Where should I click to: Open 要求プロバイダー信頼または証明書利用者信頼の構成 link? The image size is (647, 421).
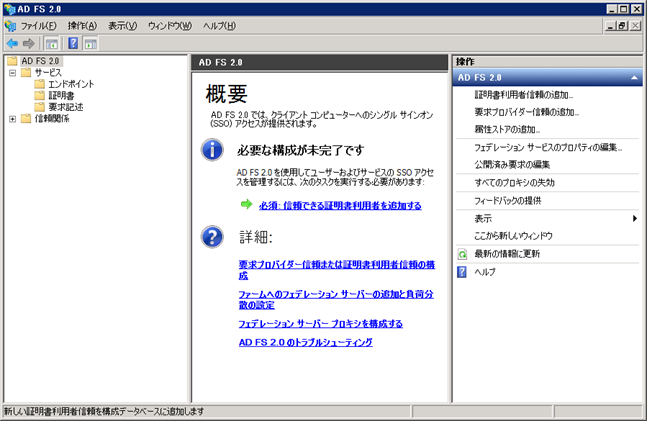(x=337, y=270)
